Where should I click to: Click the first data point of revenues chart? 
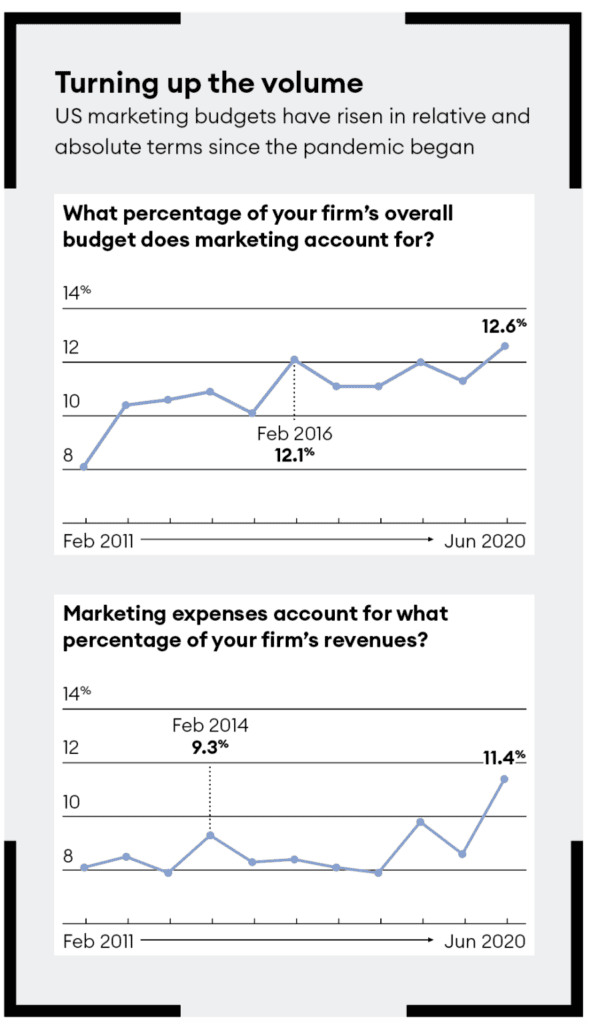click(x=84, y=867)
